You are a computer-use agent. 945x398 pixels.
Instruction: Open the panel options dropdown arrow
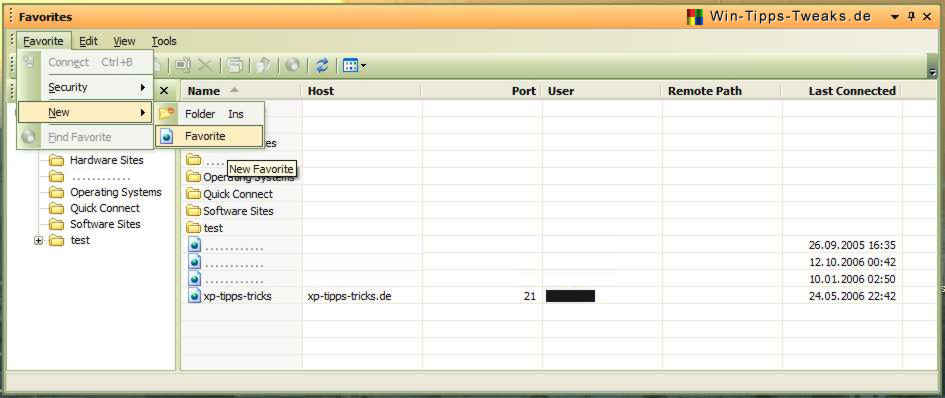point(896,17)
